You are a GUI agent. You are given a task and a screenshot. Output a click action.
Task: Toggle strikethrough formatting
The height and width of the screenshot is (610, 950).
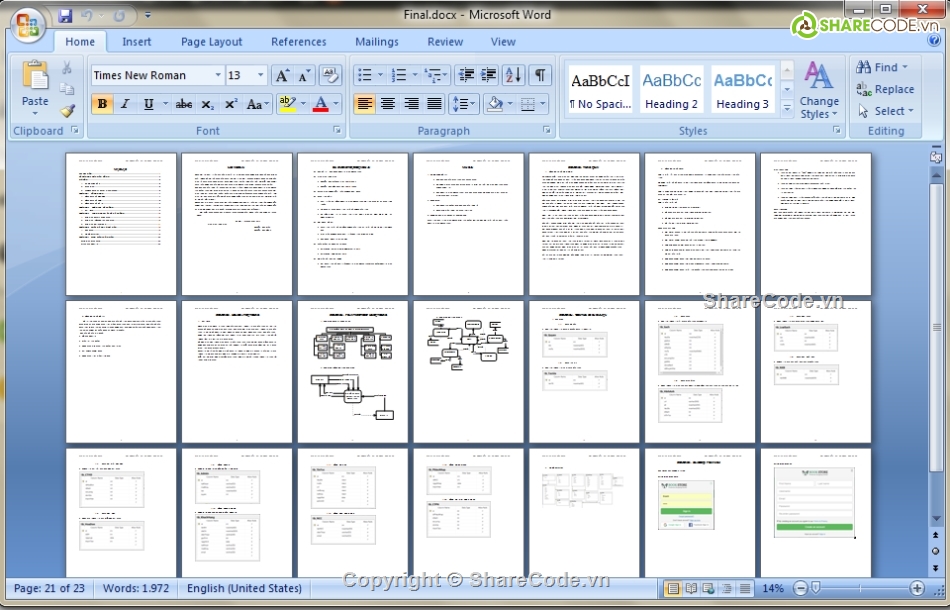pyautogui.click(x=184, y=104)
